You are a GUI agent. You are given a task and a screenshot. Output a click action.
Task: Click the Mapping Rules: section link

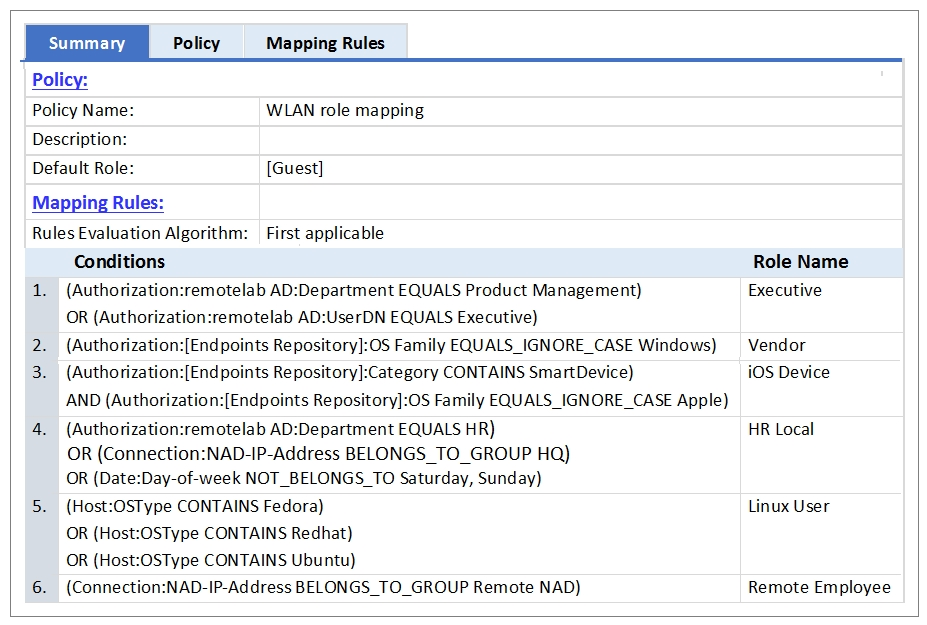pos(98,203)
